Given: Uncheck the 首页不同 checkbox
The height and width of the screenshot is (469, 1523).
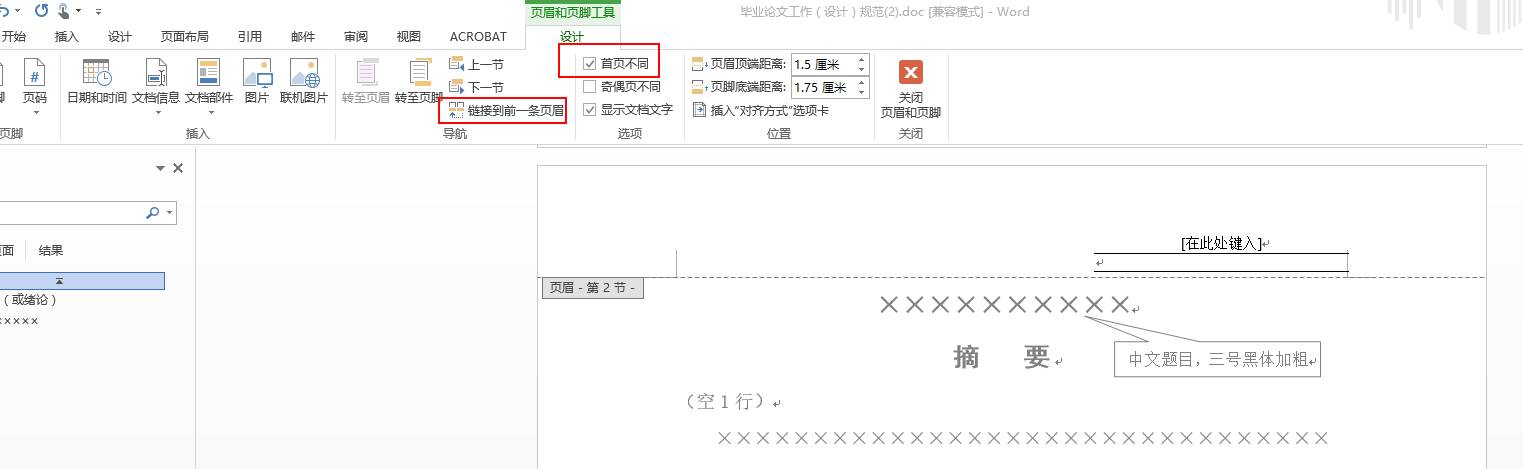Looking at the screenshot, I should (590, 64).
